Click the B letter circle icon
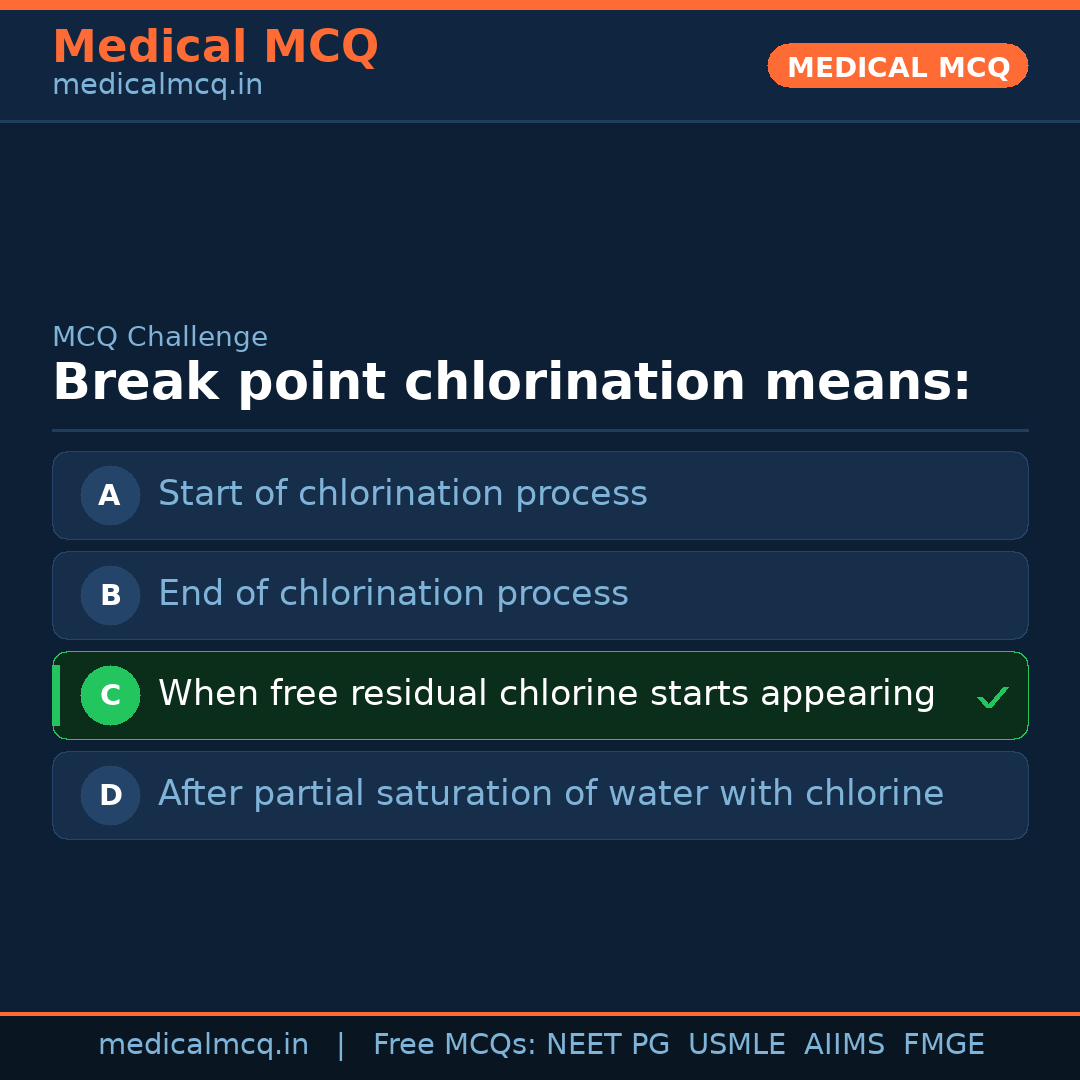This screenshot has height=1080, width=1080. tap(110, 595)
